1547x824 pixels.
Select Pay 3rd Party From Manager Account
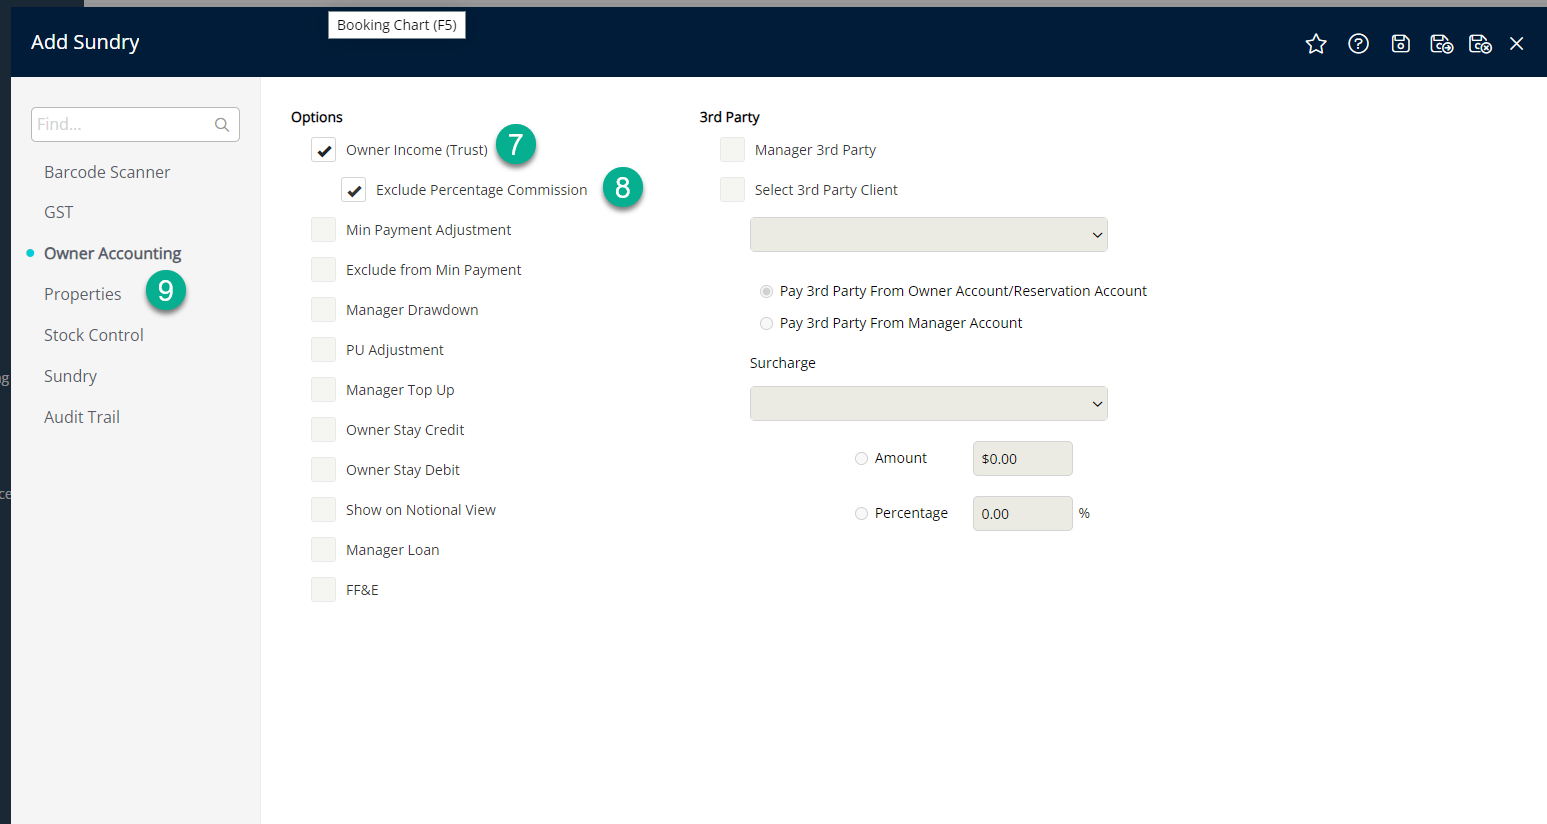coord(767,323)
